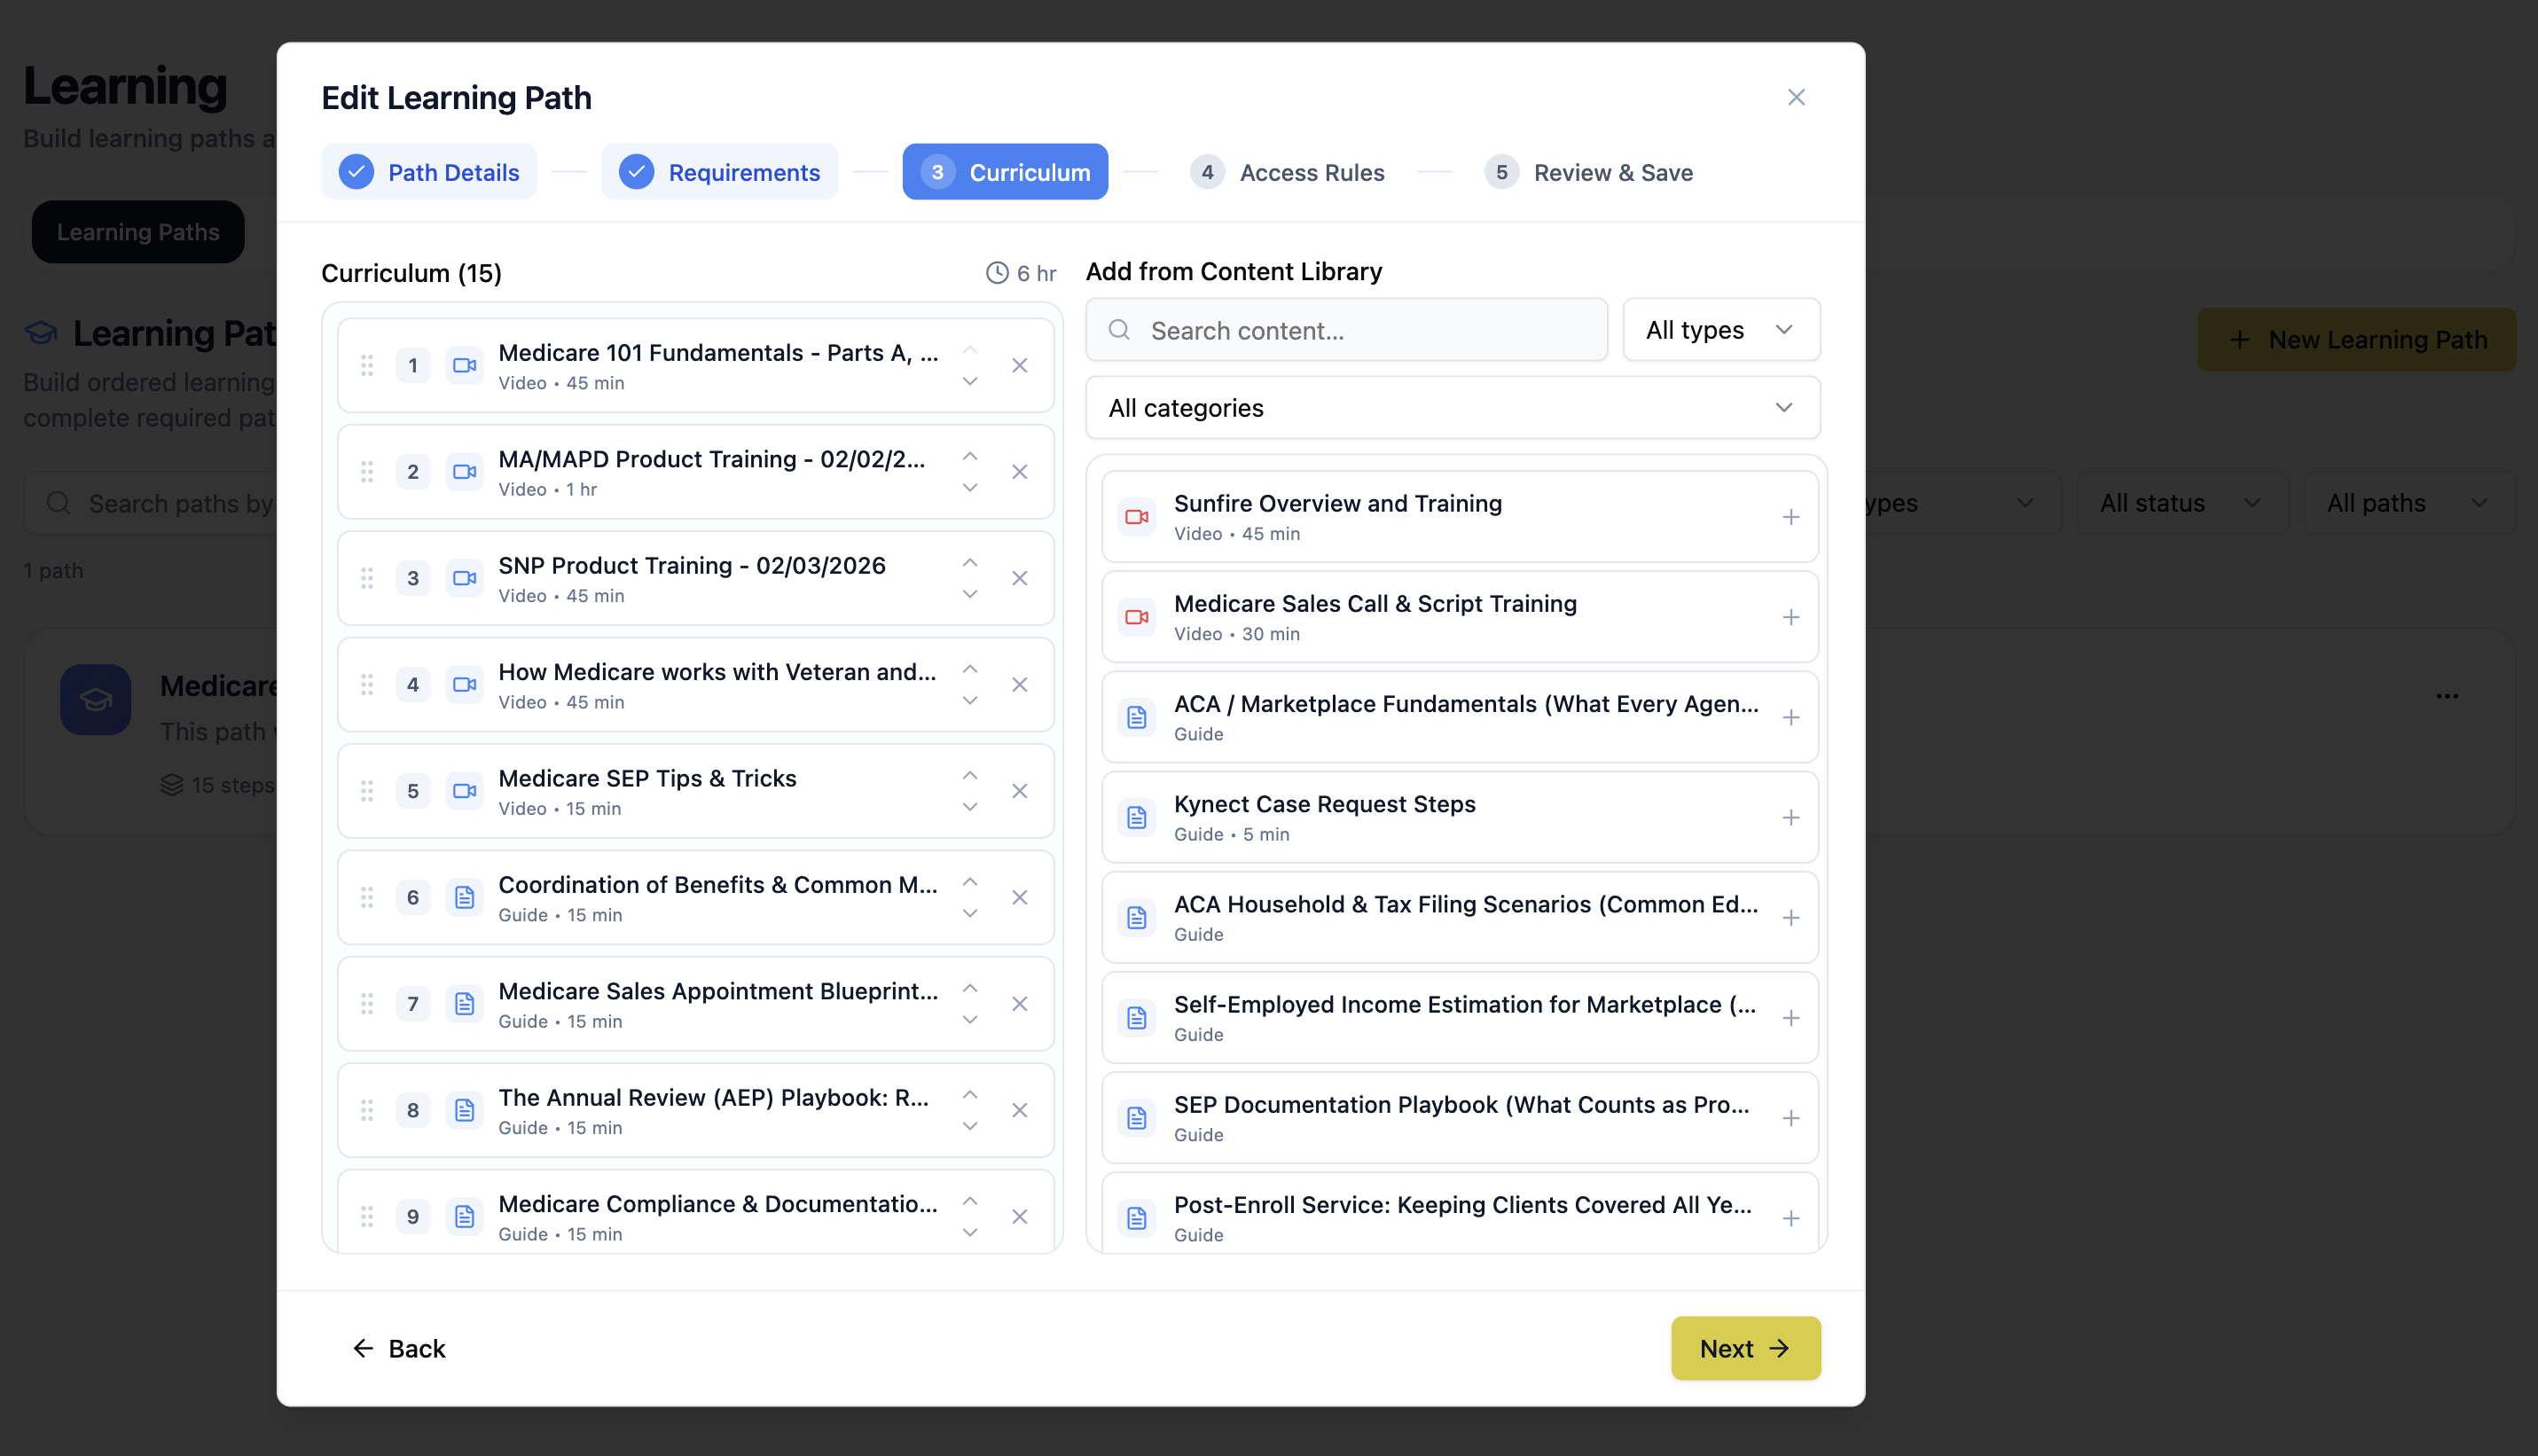
Task: Click the Next button
Action: [1745, 1348]
